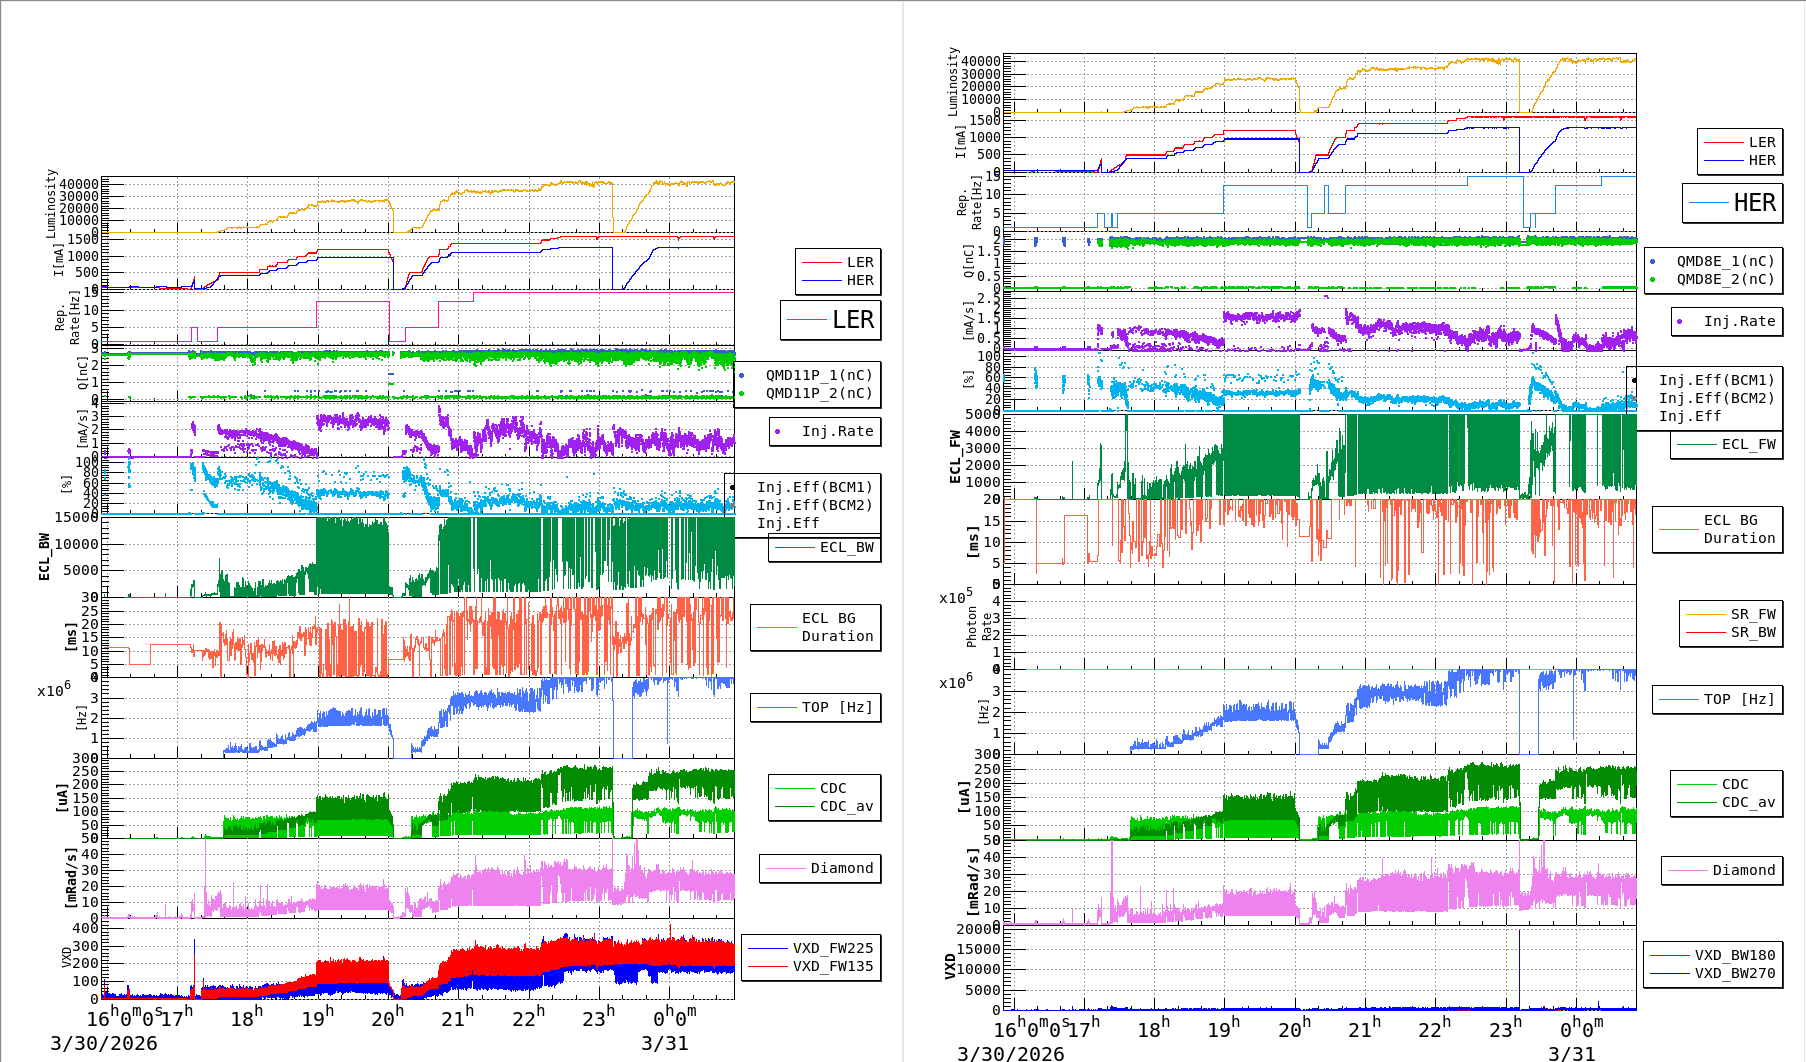The image size is (1806, 1062).
Task: Click the left ECL BG Duration legend
Action: tap(816, 628)
